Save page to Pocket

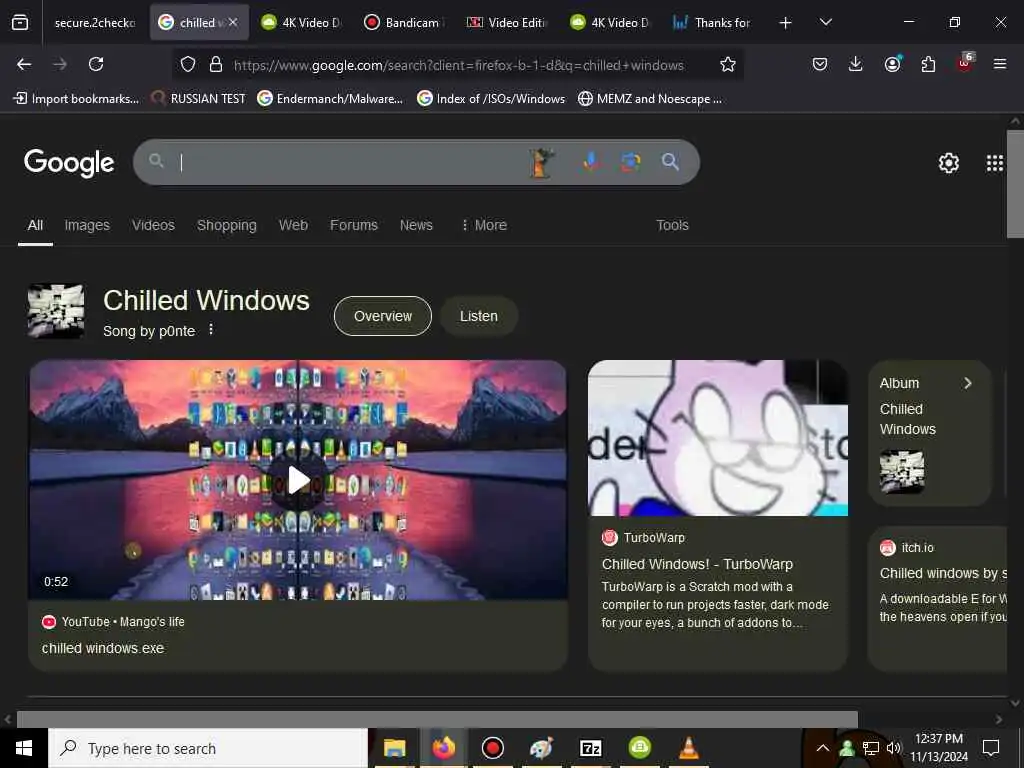point(820,64)
